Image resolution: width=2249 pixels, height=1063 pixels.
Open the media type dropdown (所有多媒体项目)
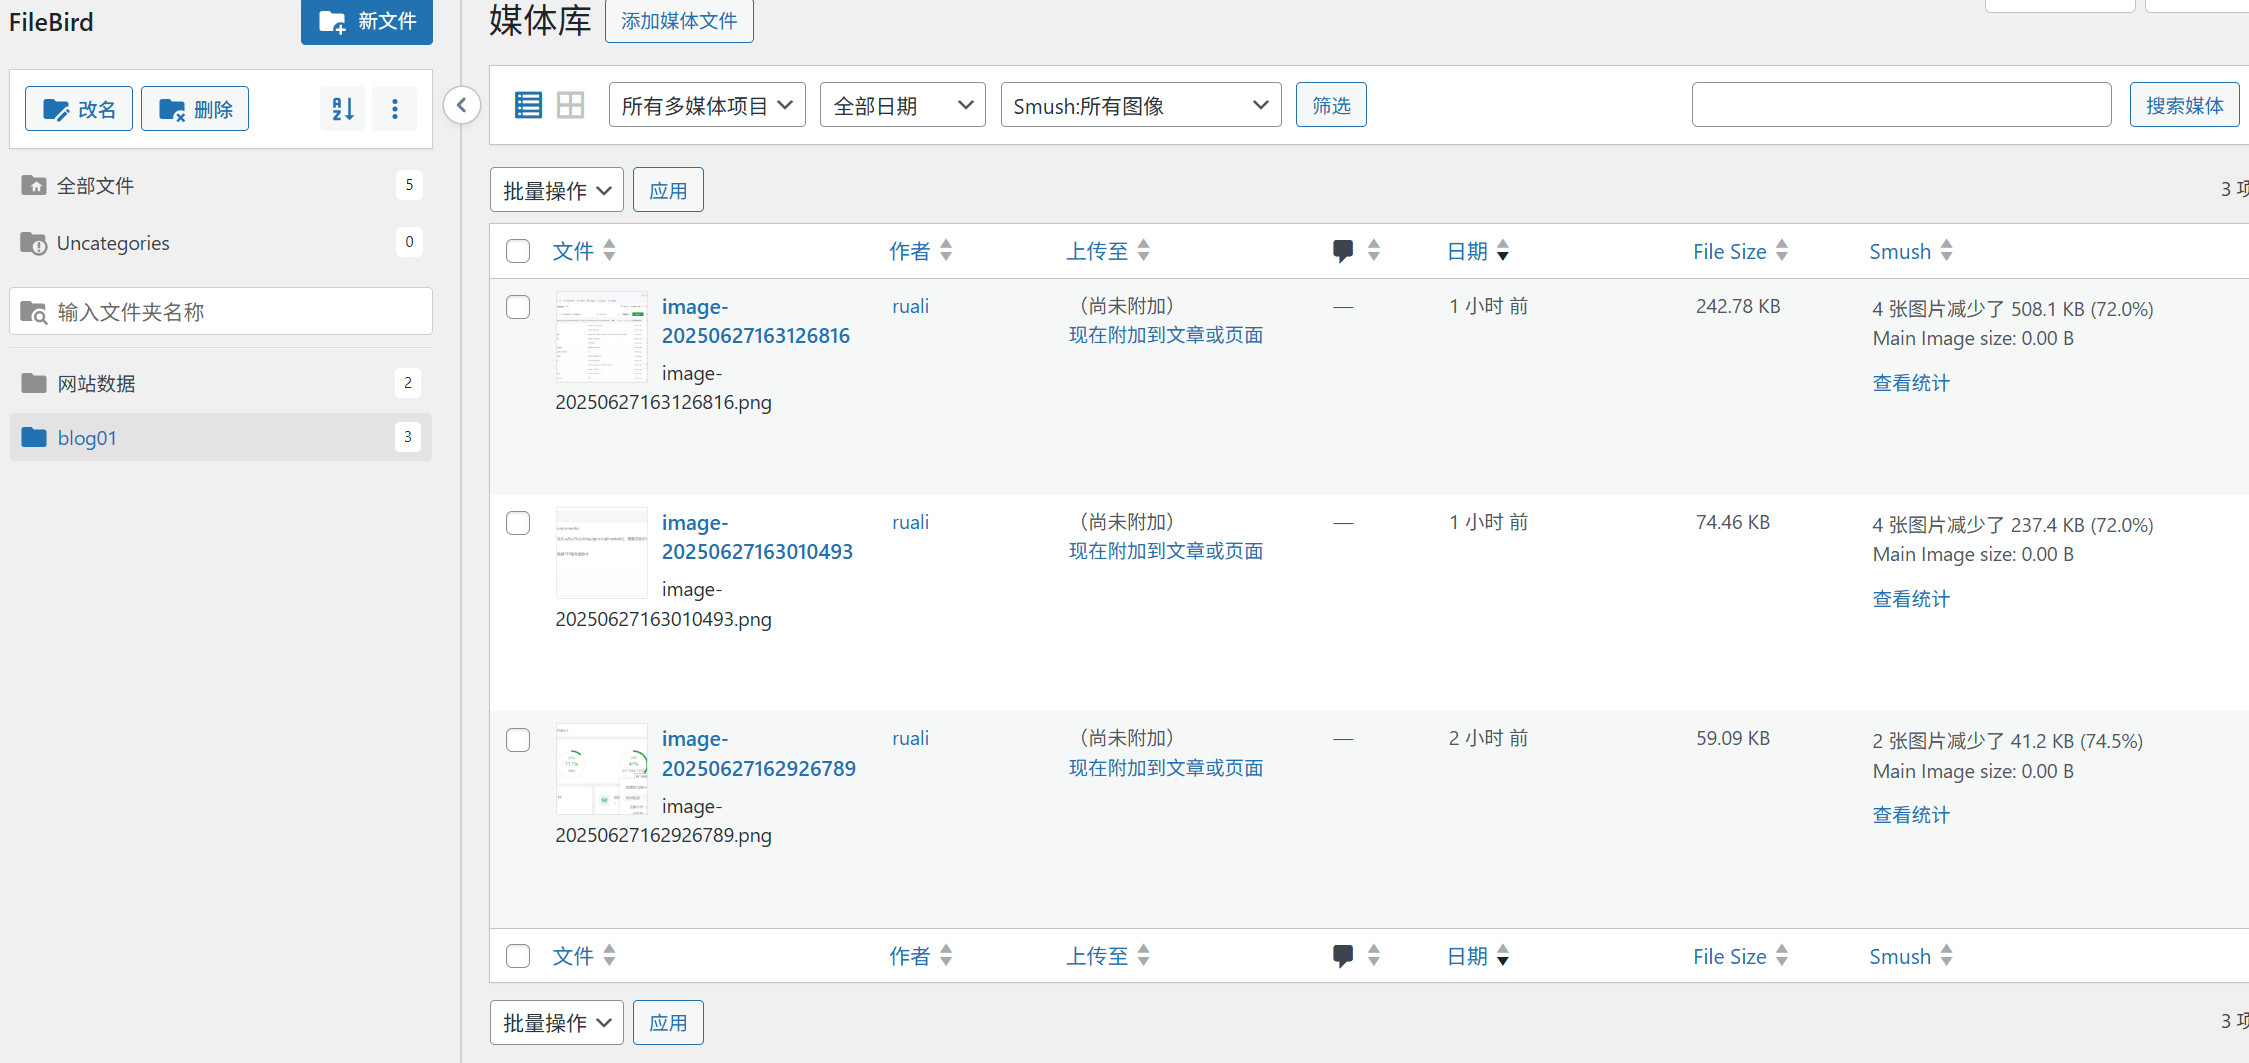point(706,105)
